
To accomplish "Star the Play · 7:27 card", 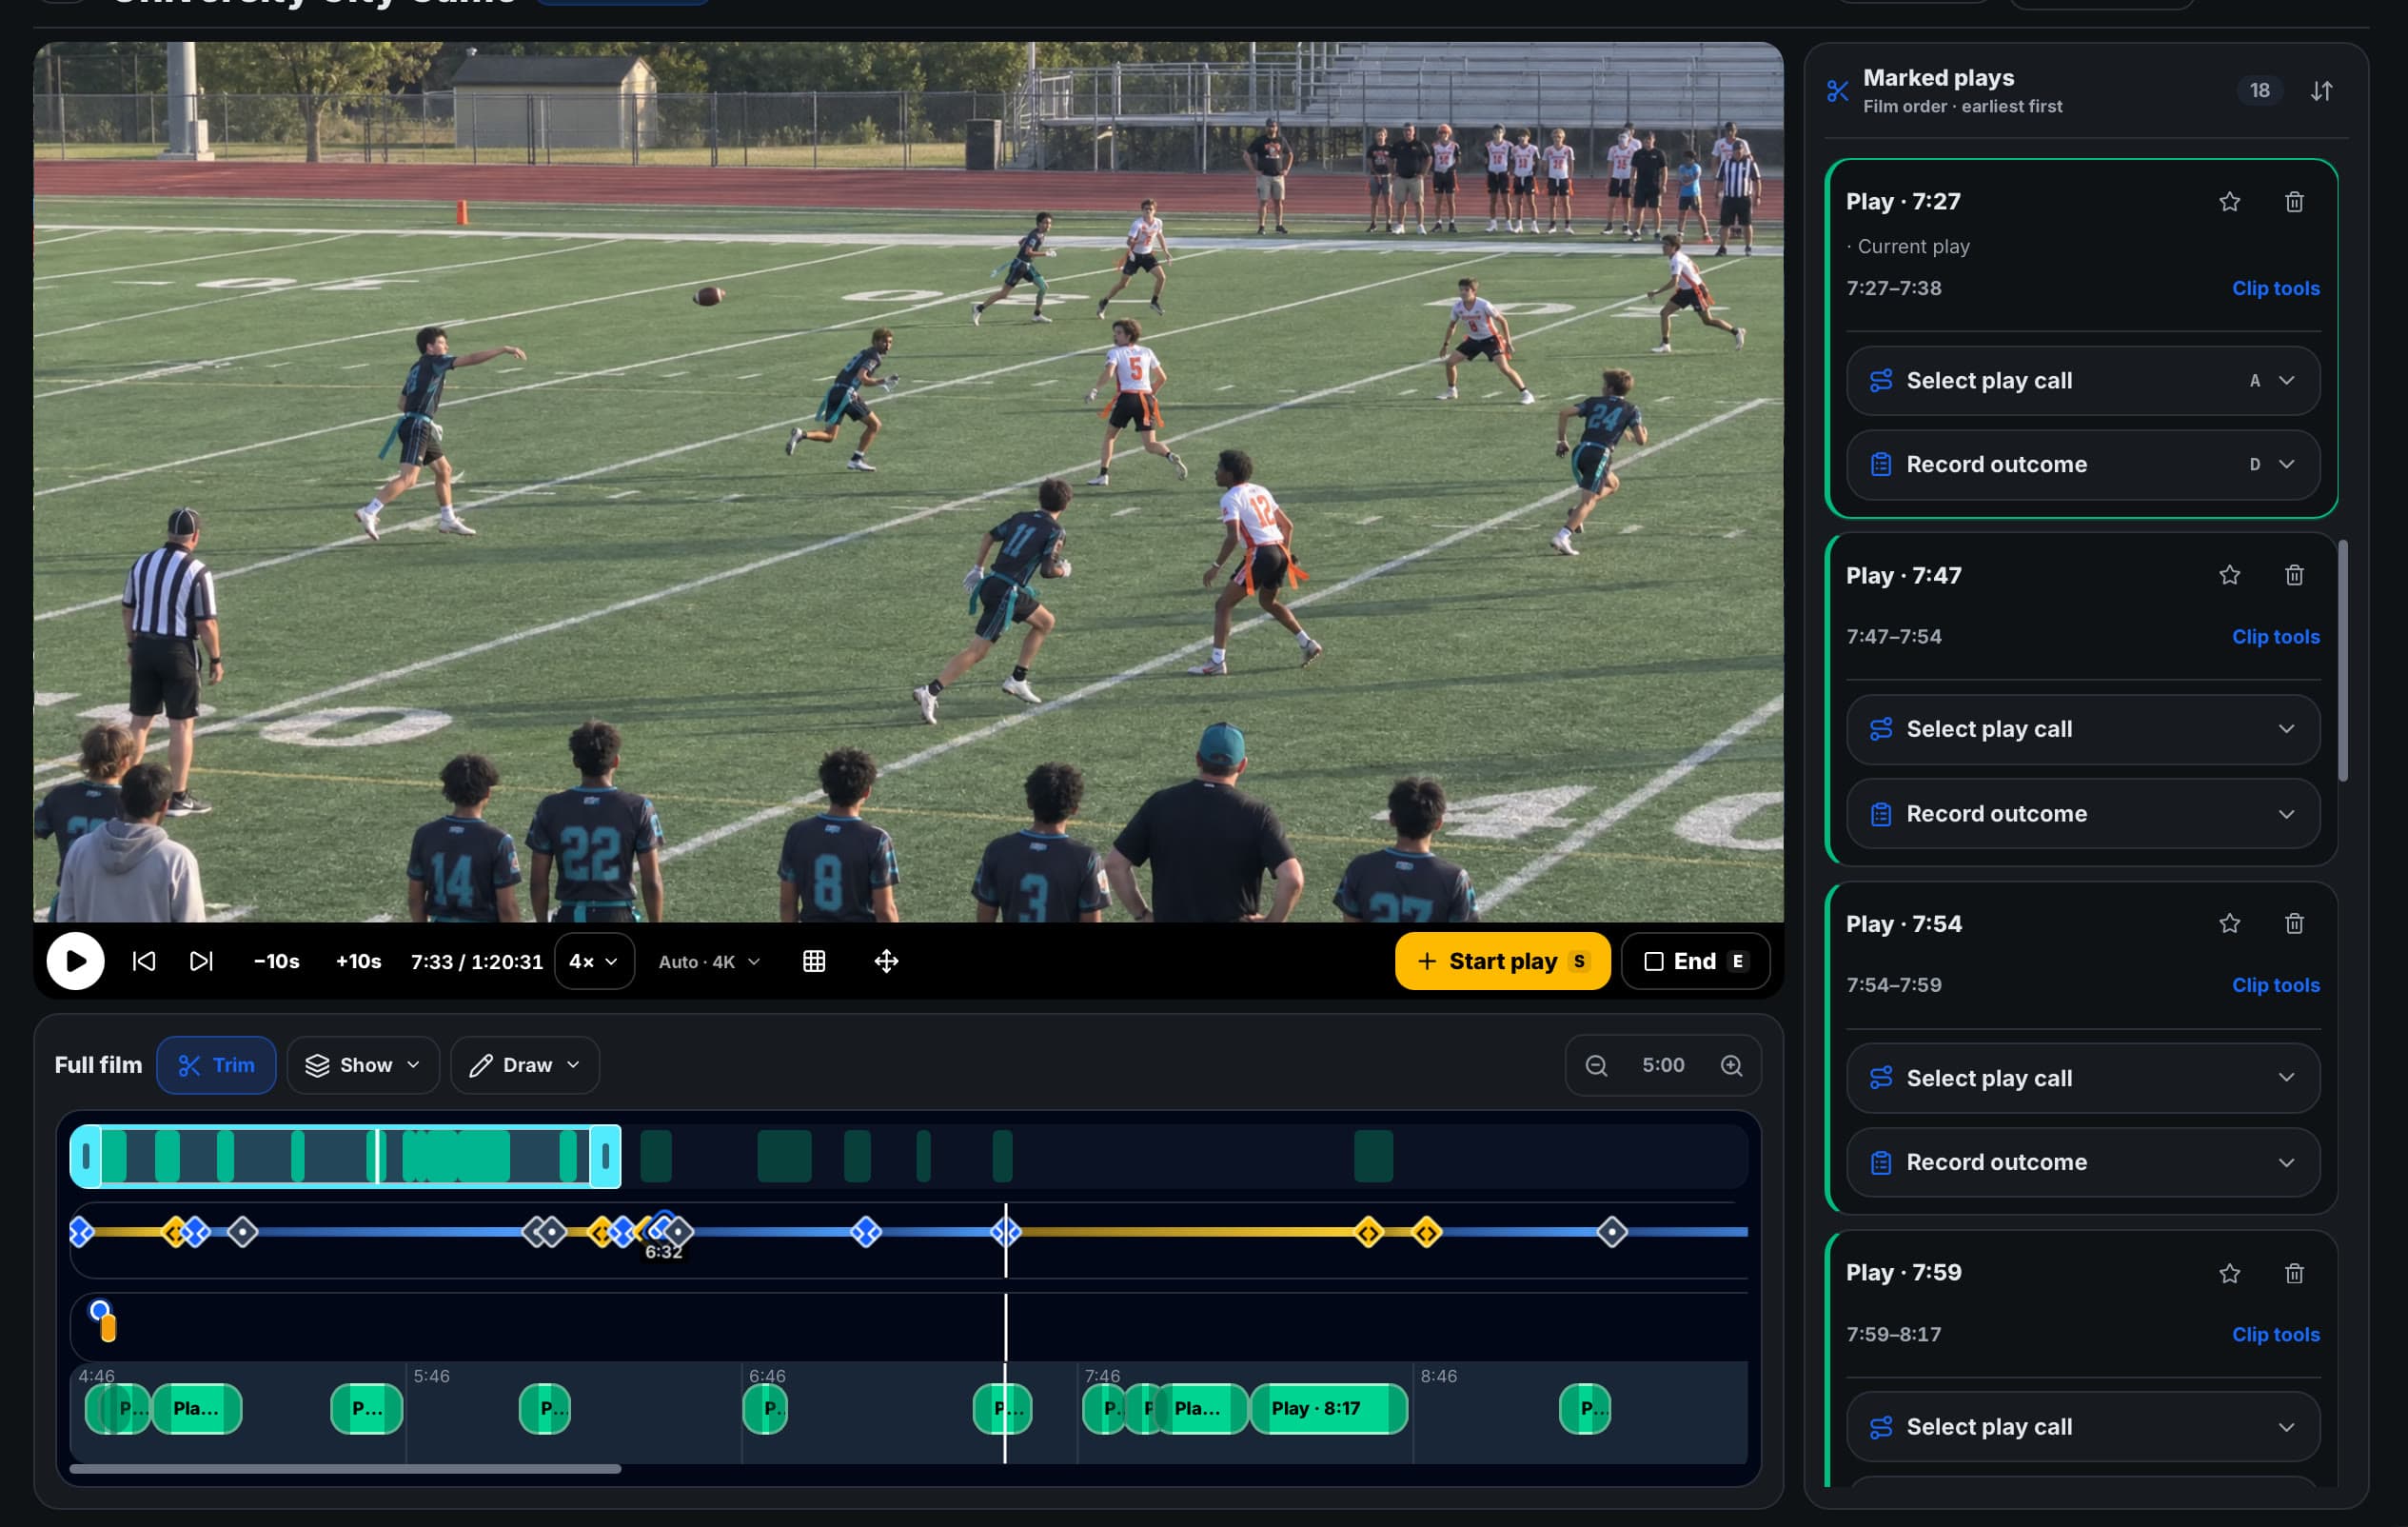I will pyautogui.click(x=2229, y=202).
